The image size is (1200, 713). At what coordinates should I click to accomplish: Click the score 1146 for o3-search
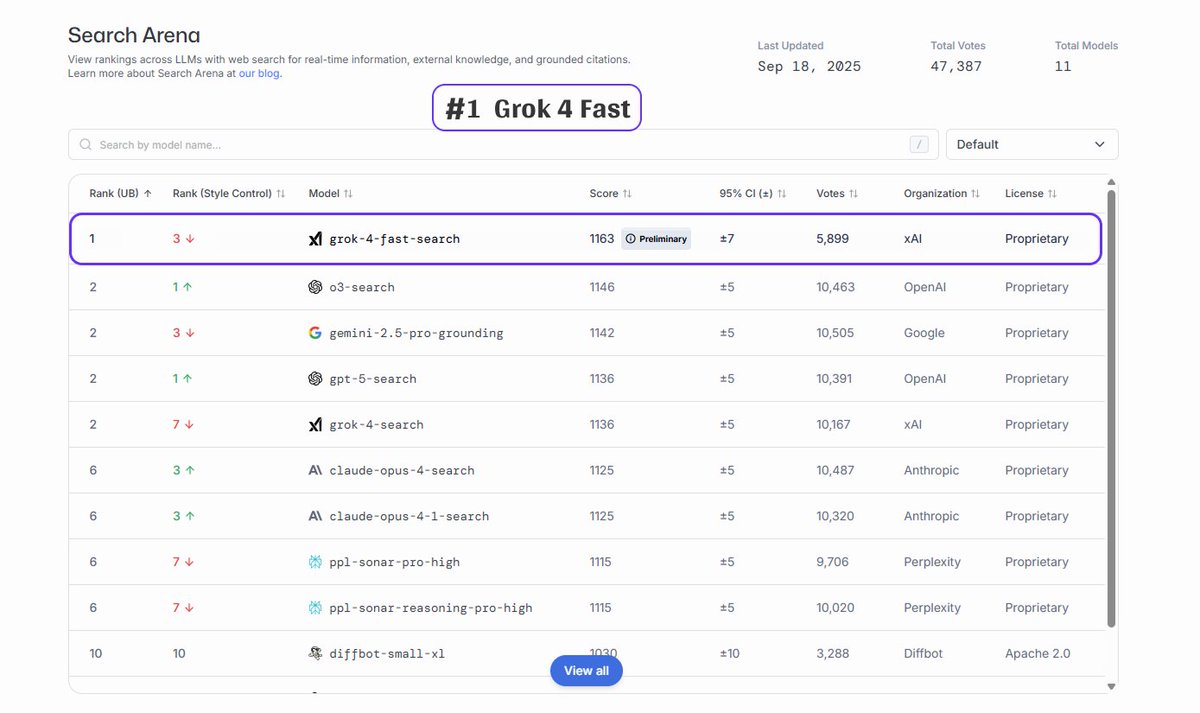click(602, 287)
